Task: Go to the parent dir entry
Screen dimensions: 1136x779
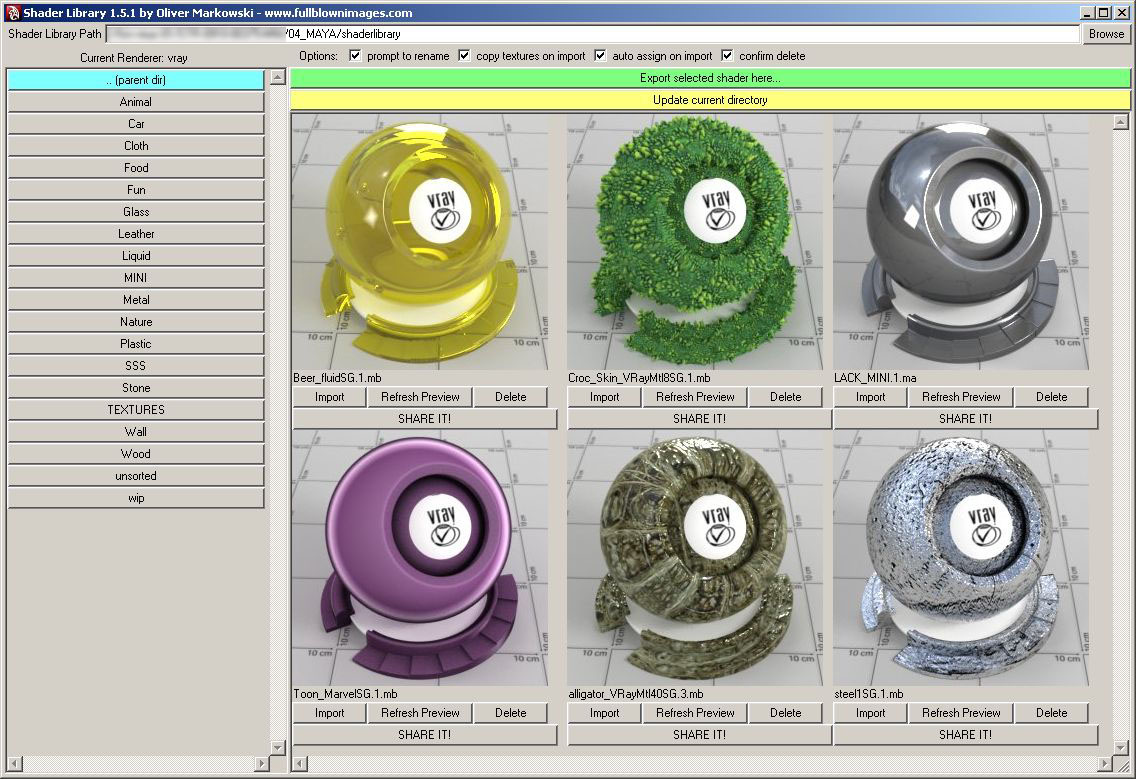Action: tap(135, 80)
